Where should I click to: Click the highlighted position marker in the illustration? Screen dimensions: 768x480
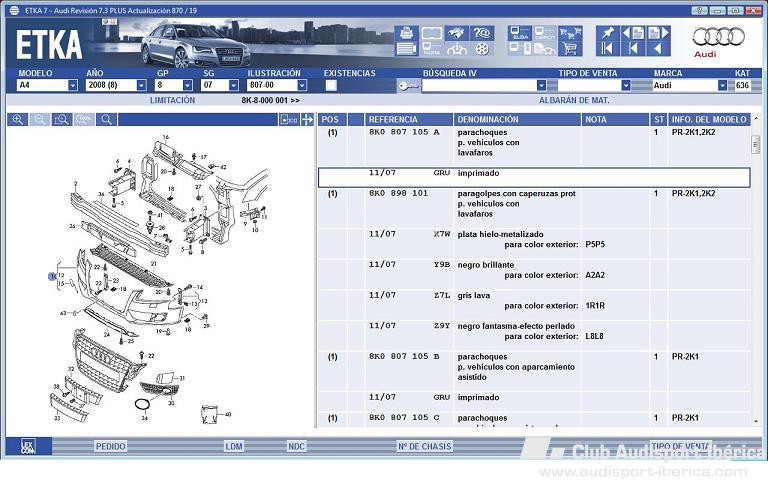(x=52, y=277)
